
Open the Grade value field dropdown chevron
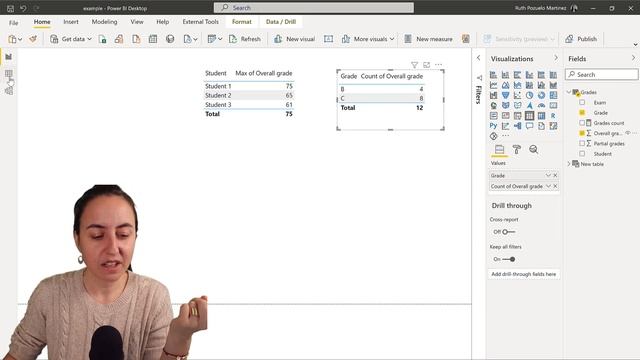pos(548,175)
